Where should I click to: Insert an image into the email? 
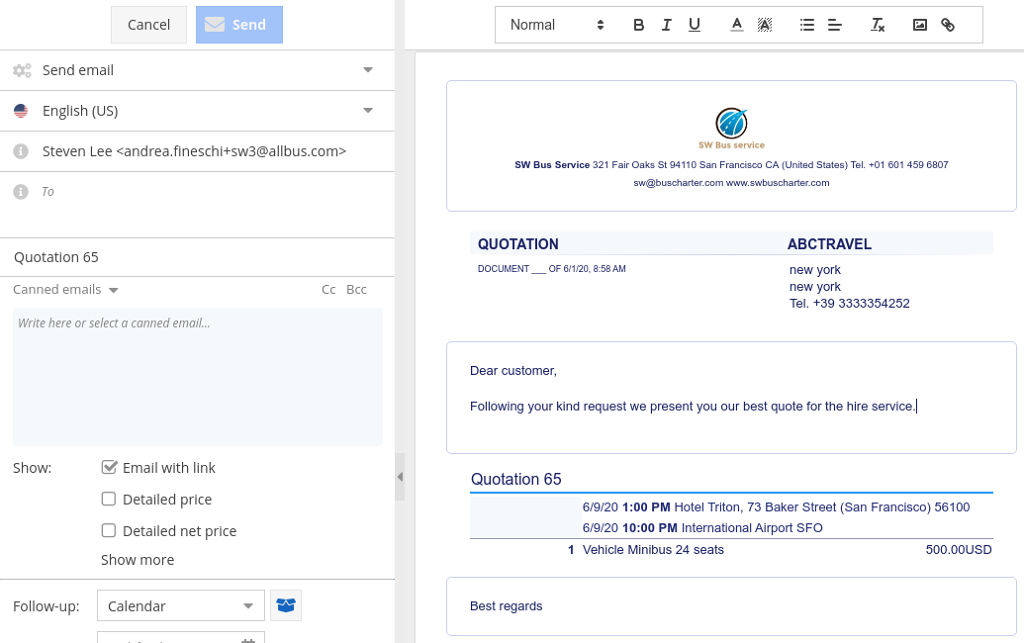(x=920, y=25)
